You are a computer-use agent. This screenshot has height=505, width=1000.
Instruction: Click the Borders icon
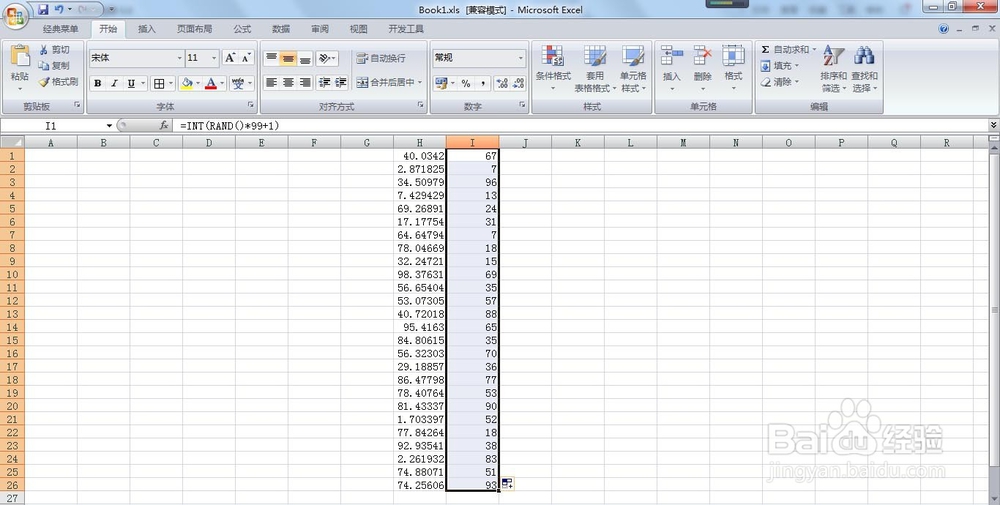(x=159, y=84)
